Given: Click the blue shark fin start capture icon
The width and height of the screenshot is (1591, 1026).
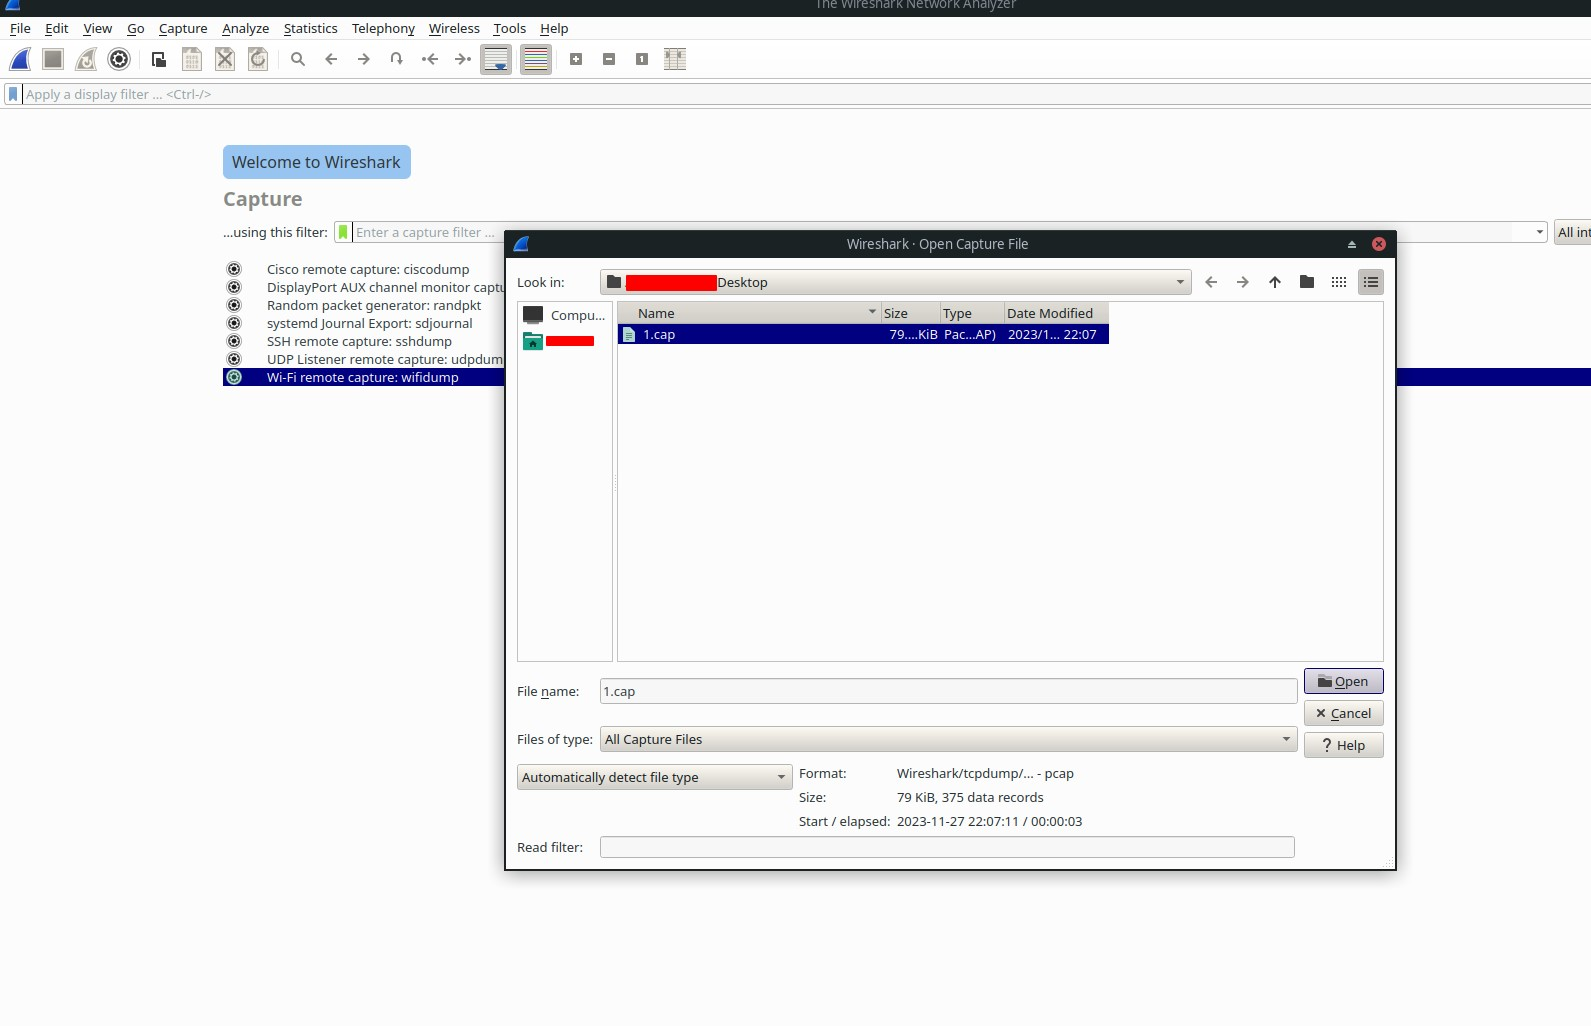Looking at the screenshot, I should tap(20, 59).
